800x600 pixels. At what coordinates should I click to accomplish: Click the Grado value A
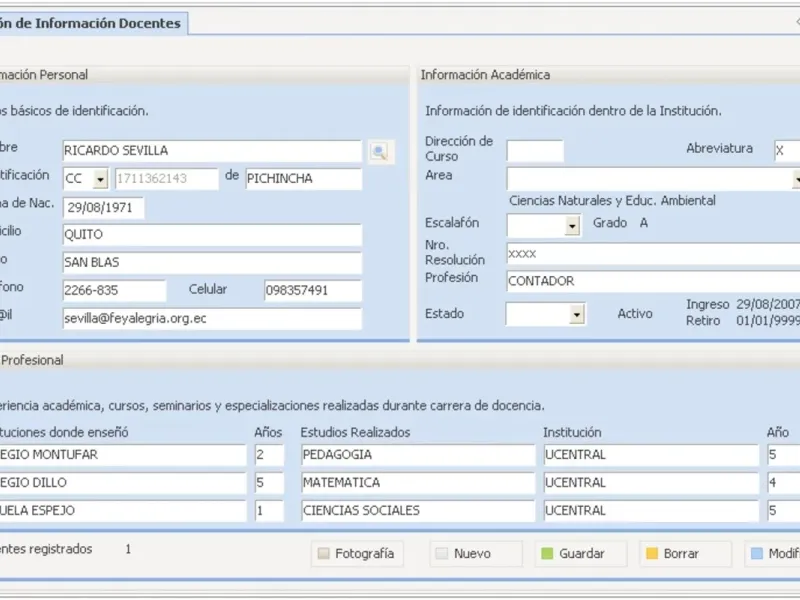[644, 223]
